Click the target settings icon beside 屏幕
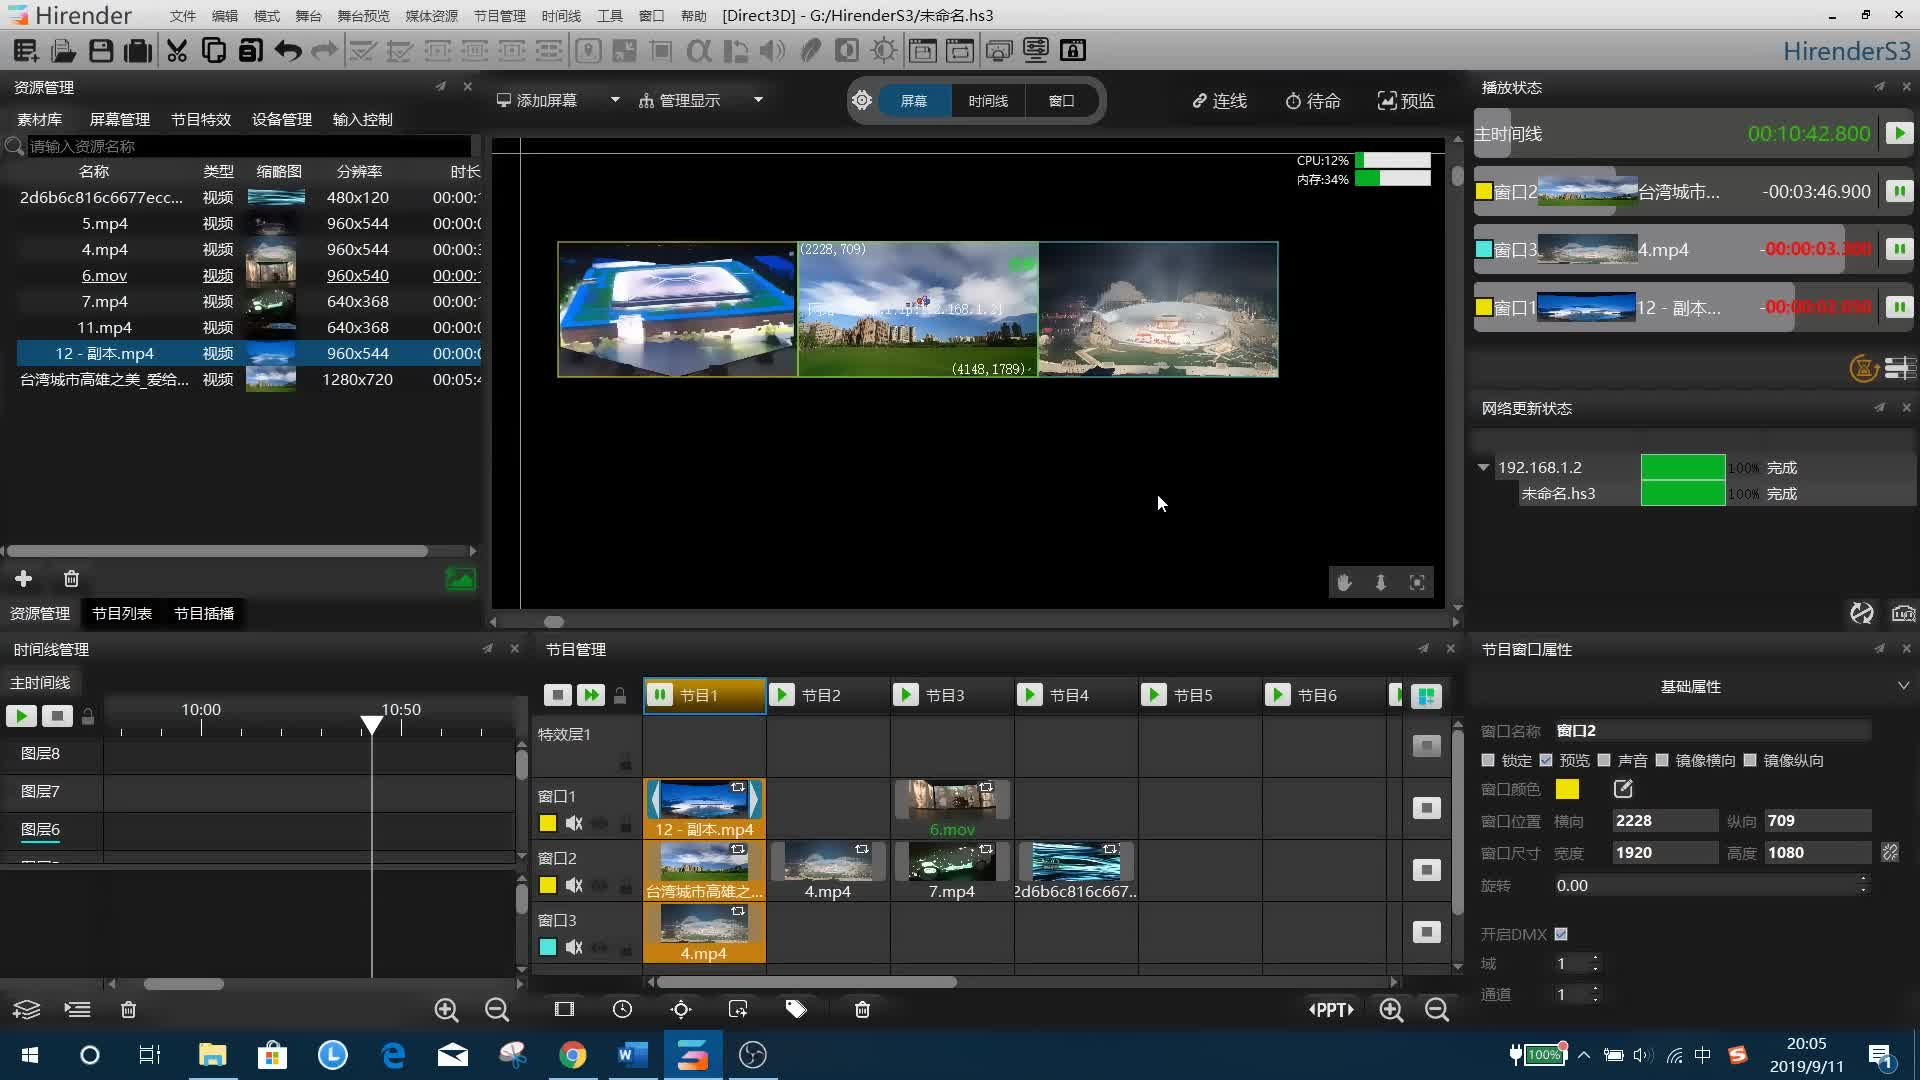This screenshot has width=1920, height=1080. click(x=862, y=100)
